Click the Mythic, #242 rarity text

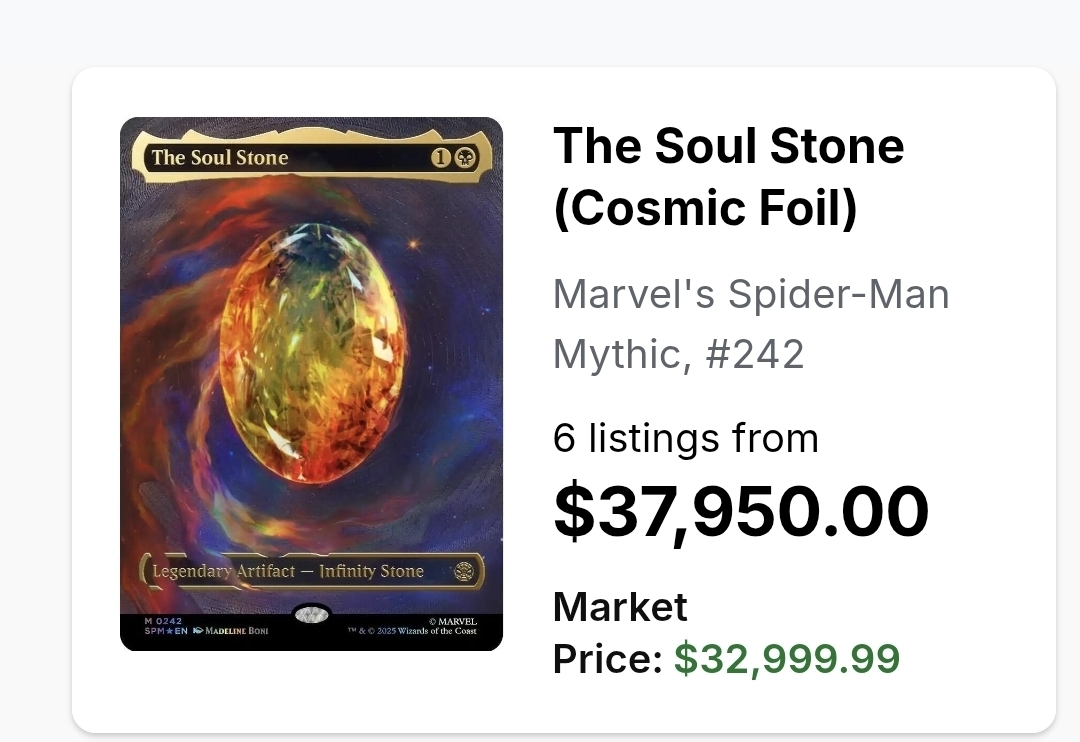coord(678,354)
